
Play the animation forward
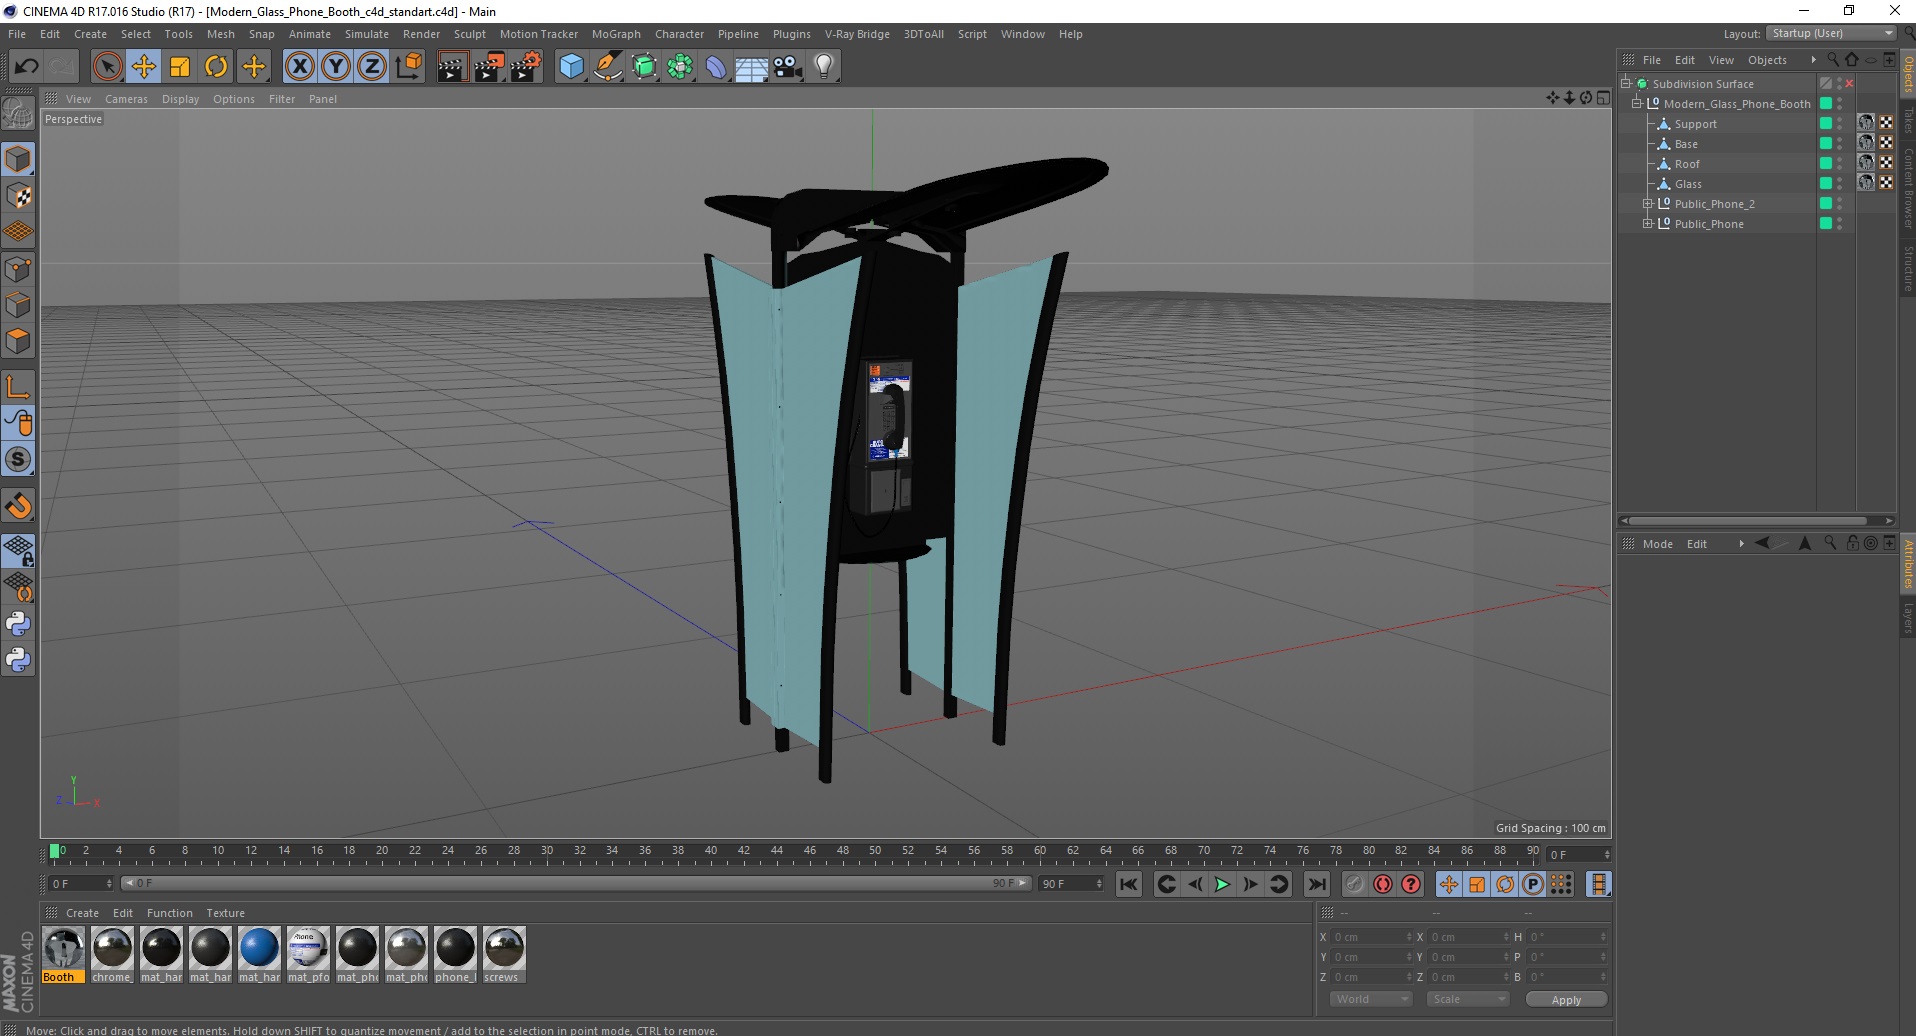pos(1222,884)
